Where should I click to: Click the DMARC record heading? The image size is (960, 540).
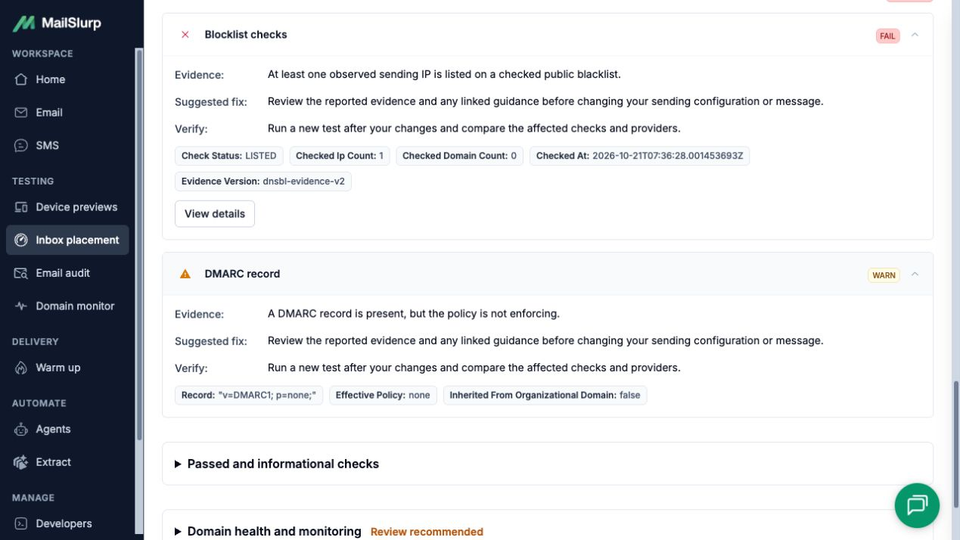click(x=242, y=274)
